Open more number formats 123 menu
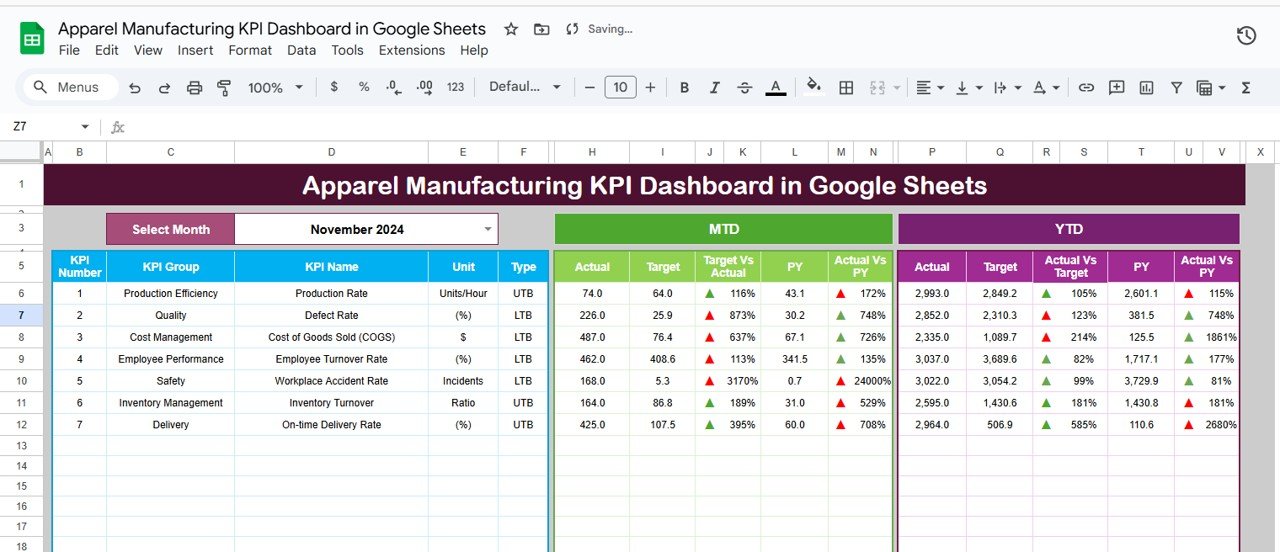 (456, 87)
